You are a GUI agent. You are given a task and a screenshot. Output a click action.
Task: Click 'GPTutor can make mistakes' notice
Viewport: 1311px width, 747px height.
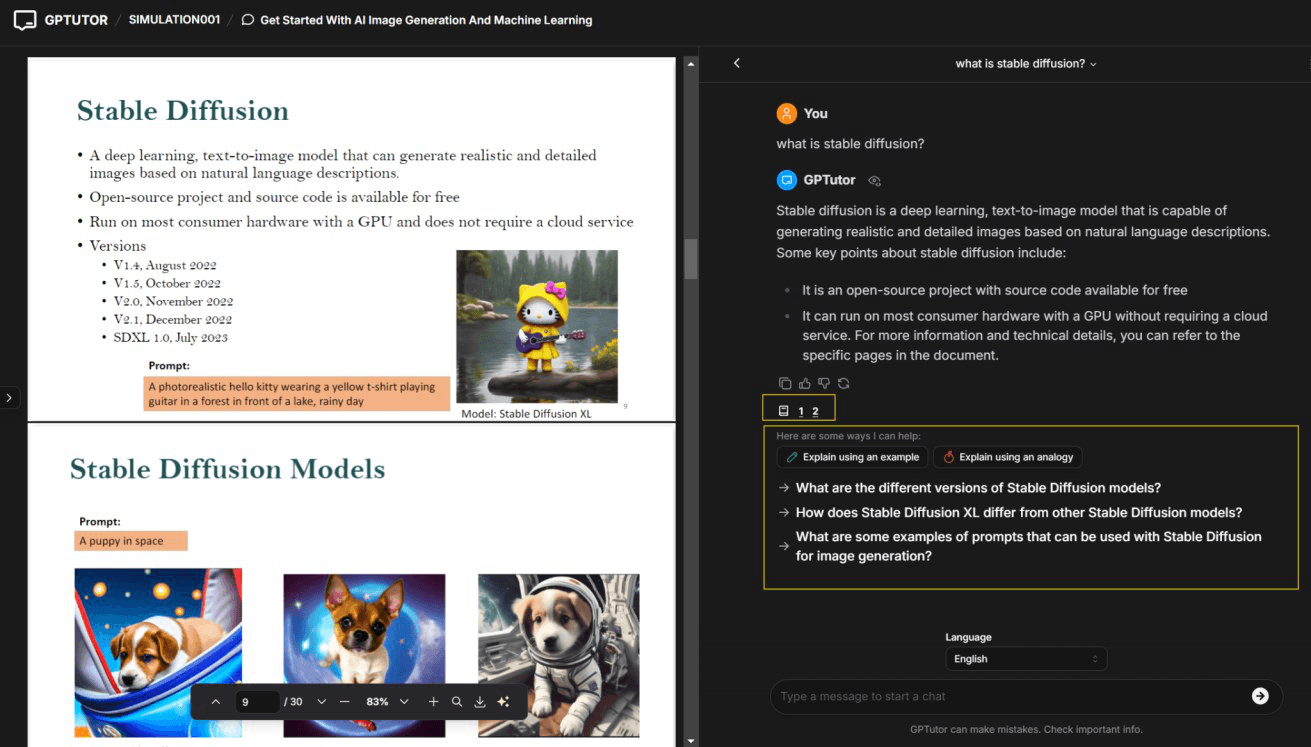pos(1026,730)
